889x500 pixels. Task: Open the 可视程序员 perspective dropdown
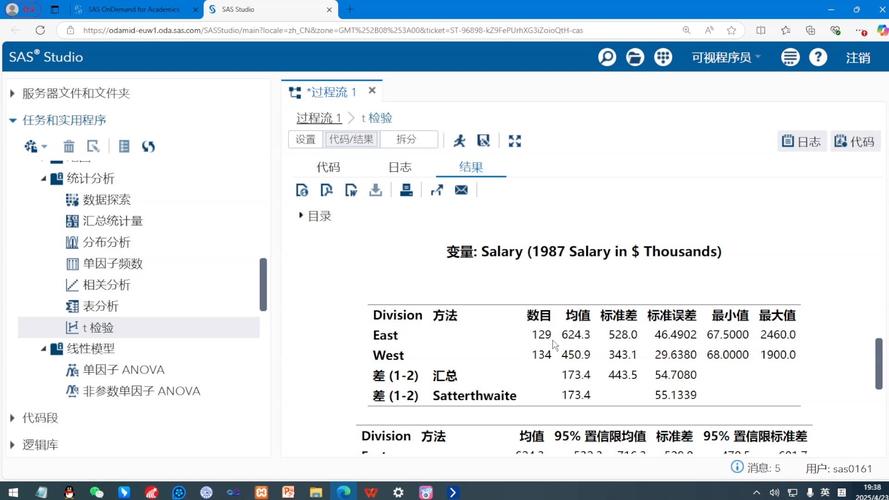pyautogui.click(x=726, y=57)
